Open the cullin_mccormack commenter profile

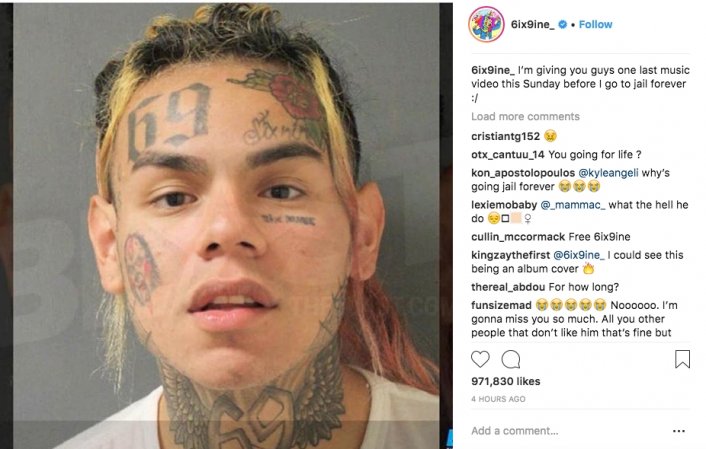pyautogui.click(x=518, y=237)
